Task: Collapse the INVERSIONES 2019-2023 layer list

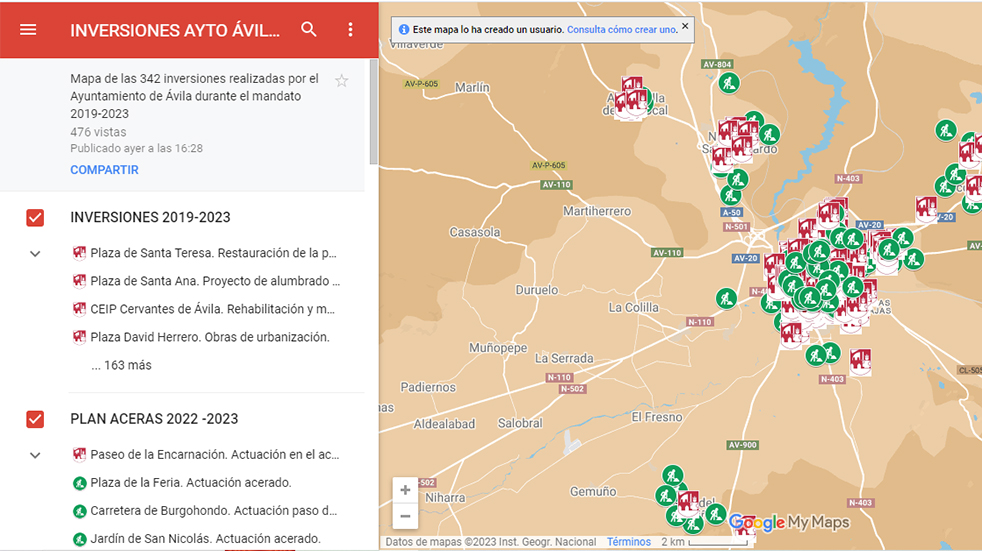Action: [x=35, y=254]
